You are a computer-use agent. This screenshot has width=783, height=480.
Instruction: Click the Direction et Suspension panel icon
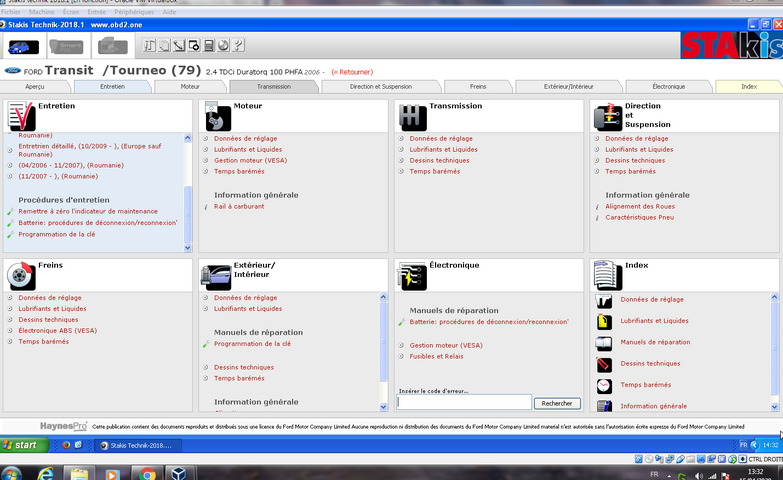pos(608,117)
